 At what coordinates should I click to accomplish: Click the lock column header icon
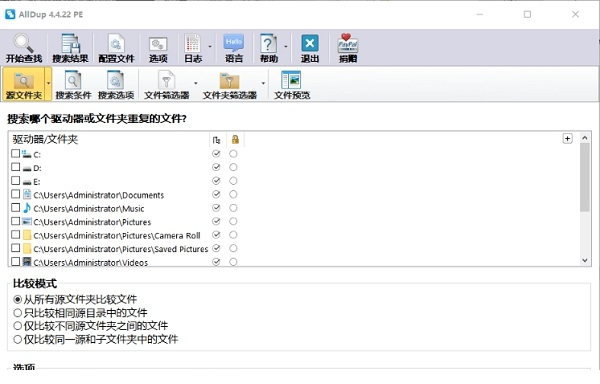coord(235,140)
